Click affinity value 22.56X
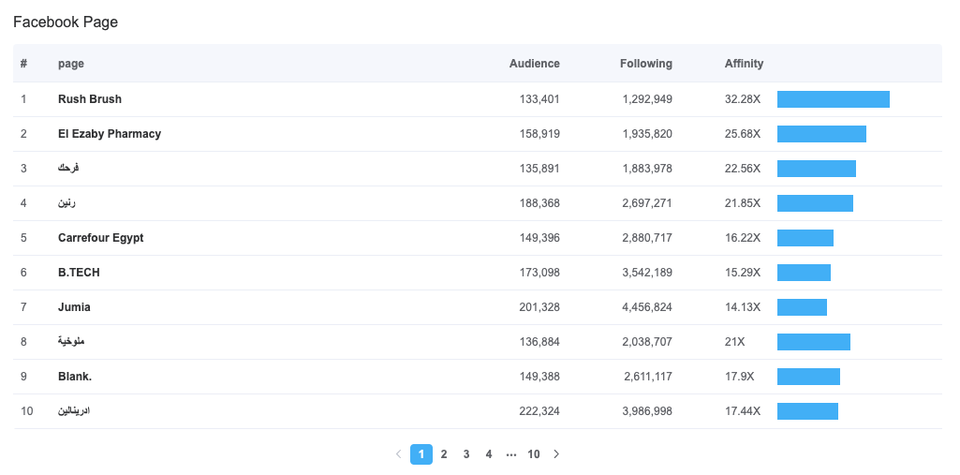The image size is (960, 475). pyautogui.click(x=743, y=168)
